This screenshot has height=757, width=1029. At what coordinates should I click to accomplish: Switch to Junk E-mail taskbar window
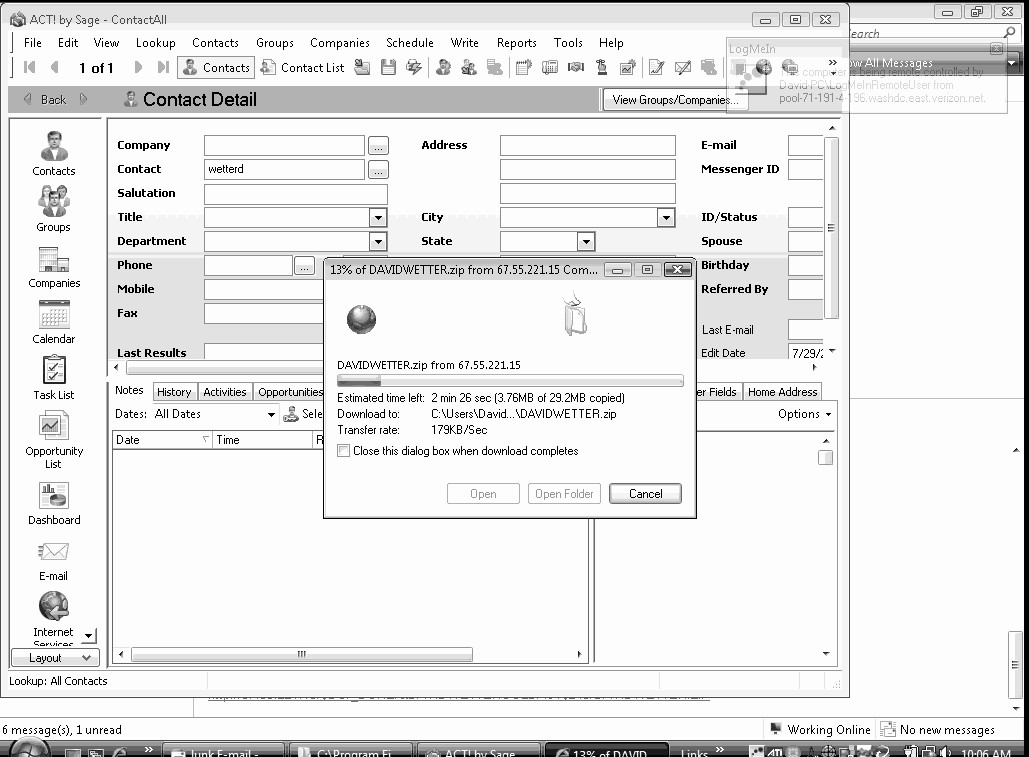point(224,752)
